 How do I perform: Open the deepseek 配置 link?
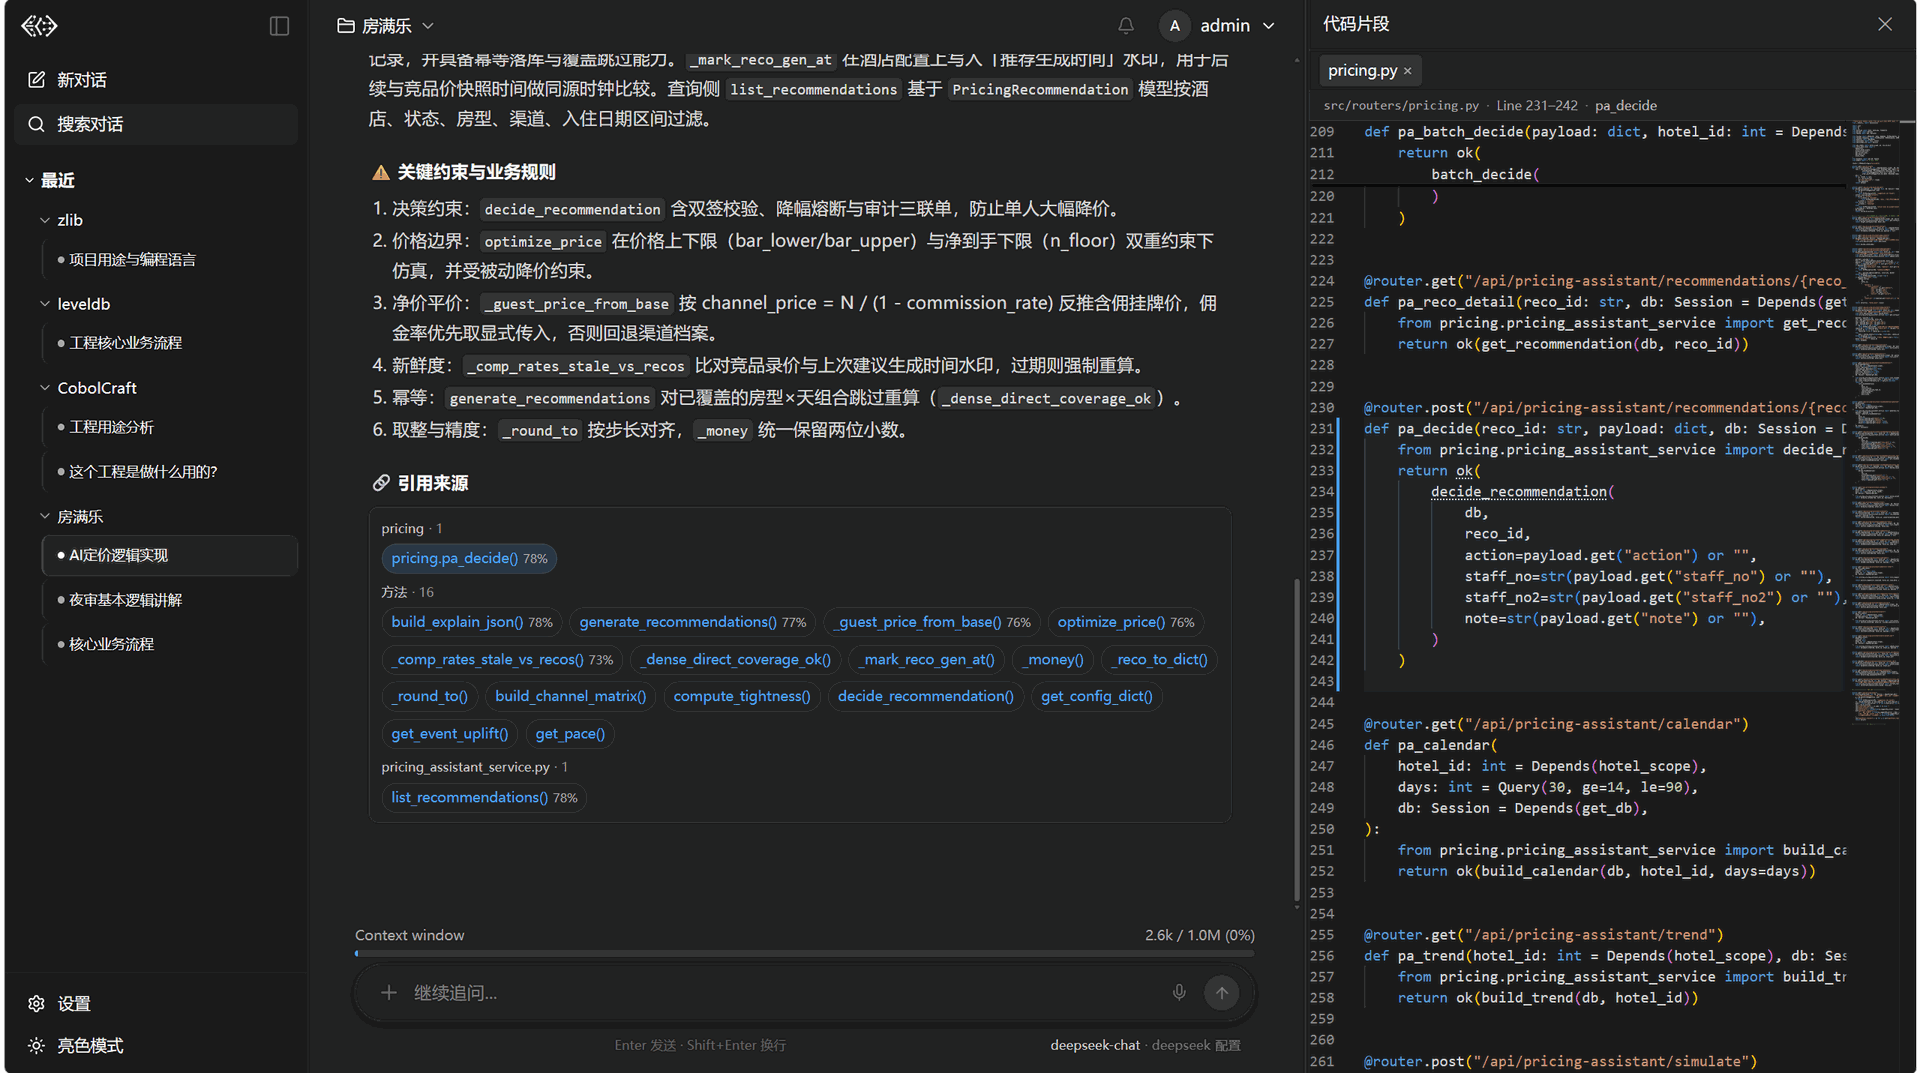(x=1196, y=1045)
